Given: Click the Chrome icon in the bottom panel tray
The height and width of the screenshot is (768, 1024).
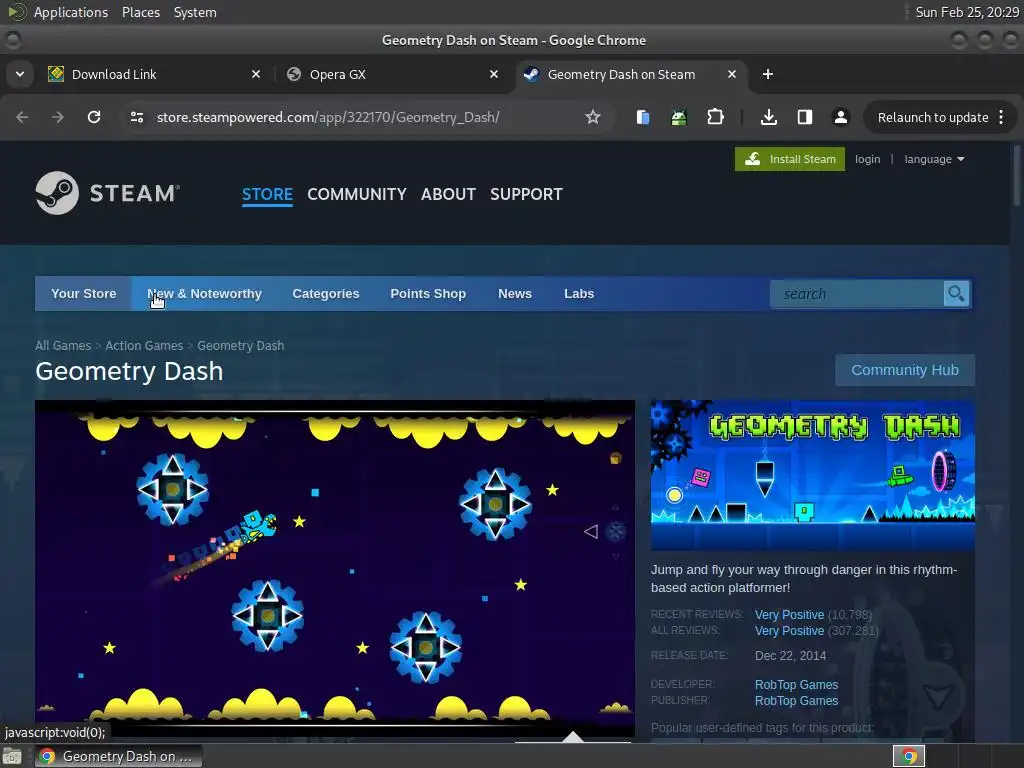Looking at the screenshot, I should [x=909, y=756].
